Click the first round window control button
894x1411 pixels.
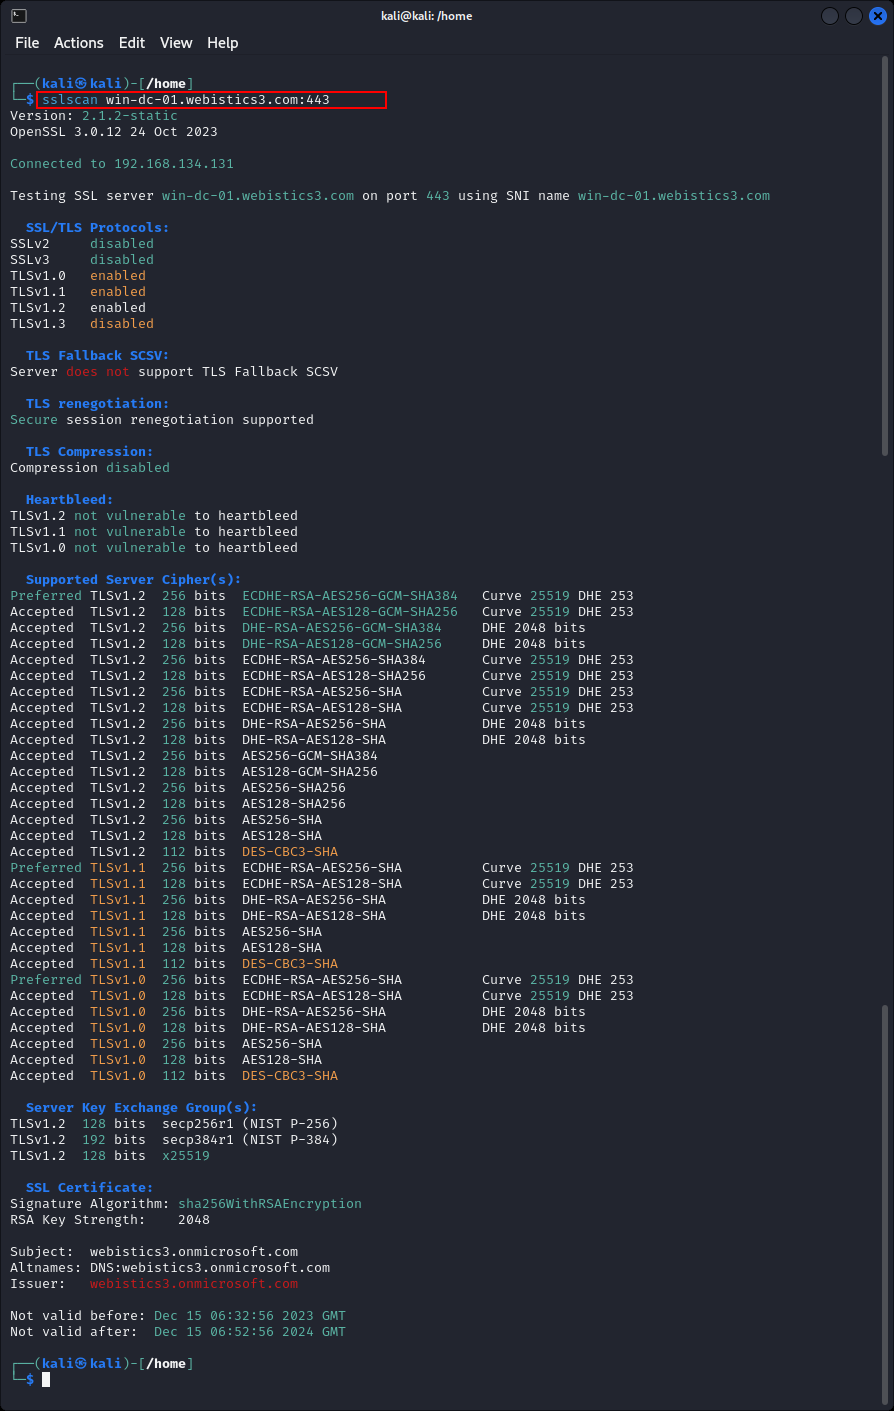[830, 16]
